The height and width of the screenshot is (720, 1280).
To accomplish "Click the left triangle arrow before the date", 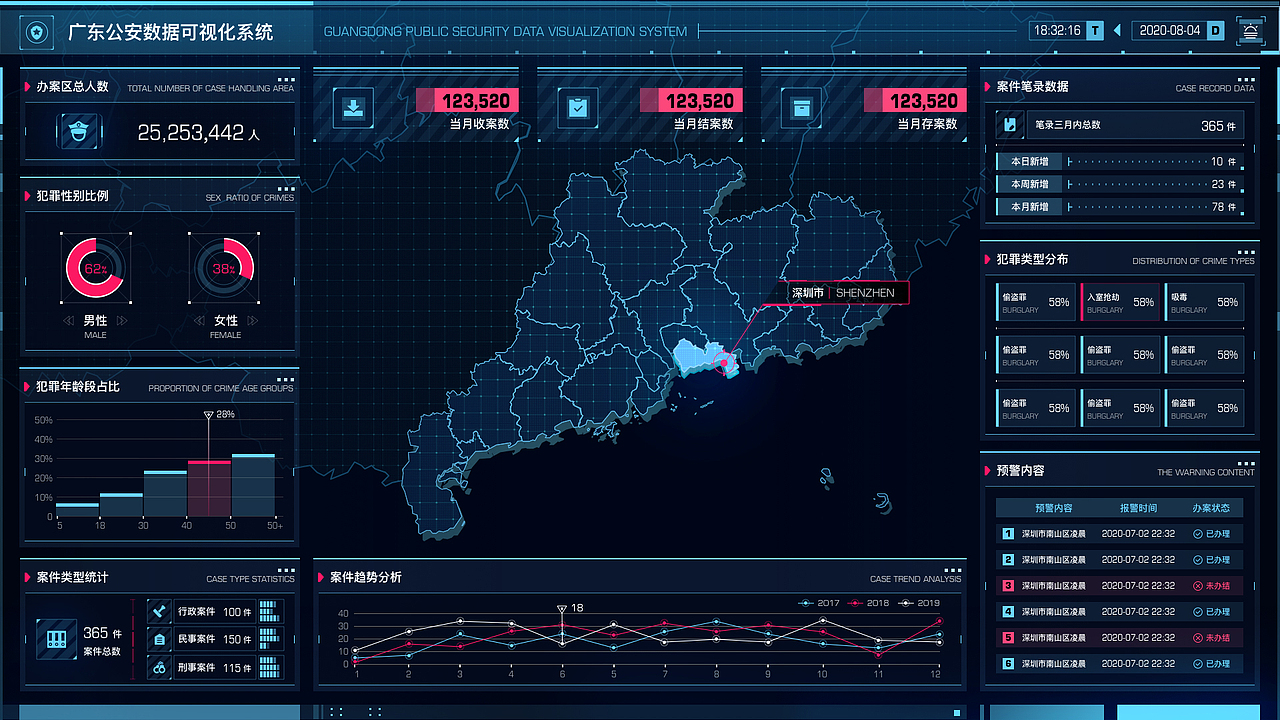I will 1118,31.
